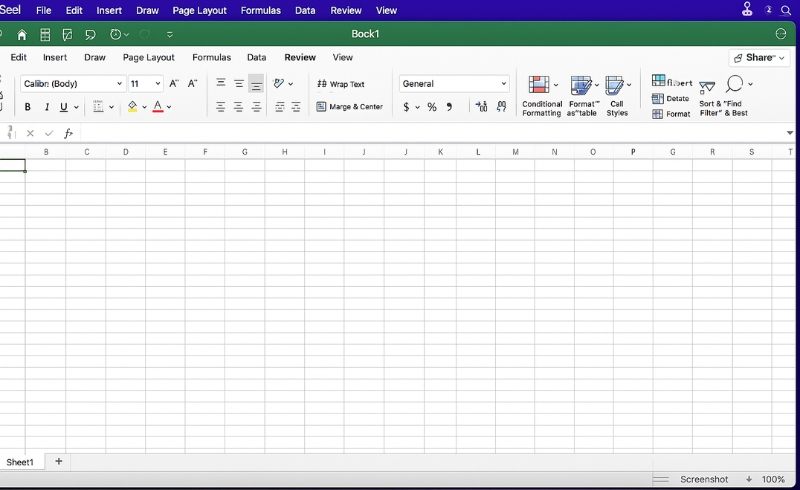
Task: Decrease decimal places icon
Action: [502, 106]
